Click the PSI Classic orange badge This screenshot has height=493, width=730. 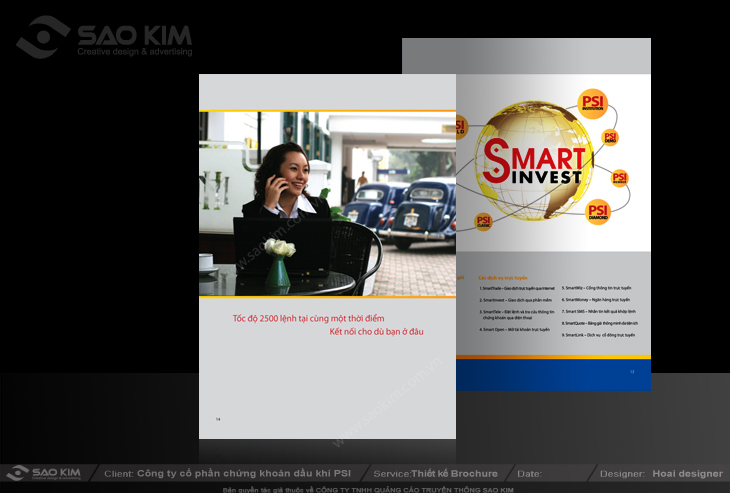click(484, 222)
